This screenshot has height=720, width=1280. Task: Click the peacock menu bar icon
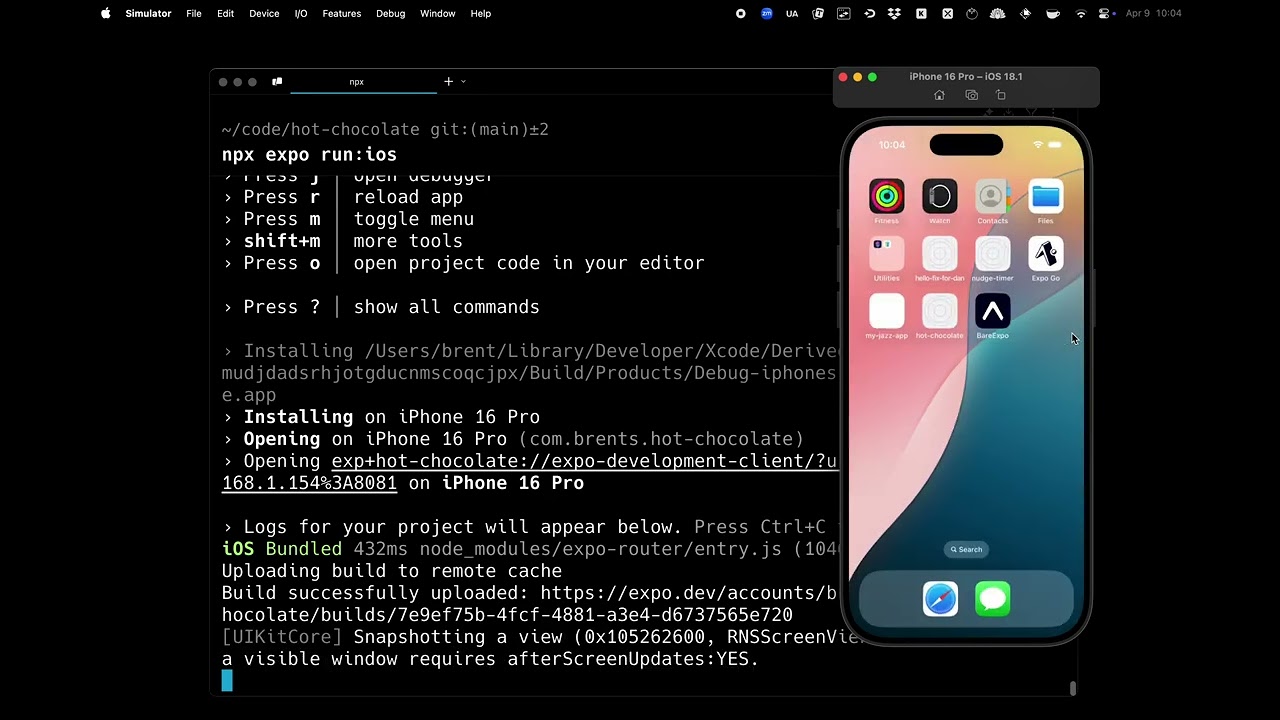point(997,13)
